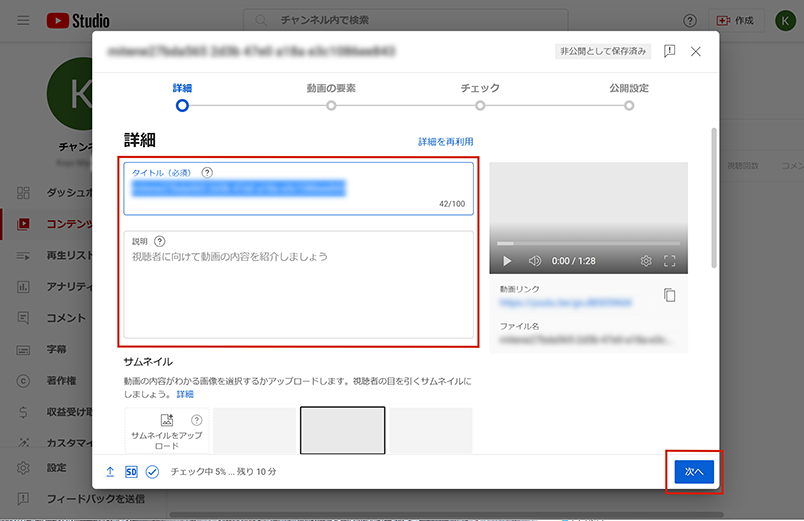
Task: Open help icon next to タイトル label
Action: point(207,172)
